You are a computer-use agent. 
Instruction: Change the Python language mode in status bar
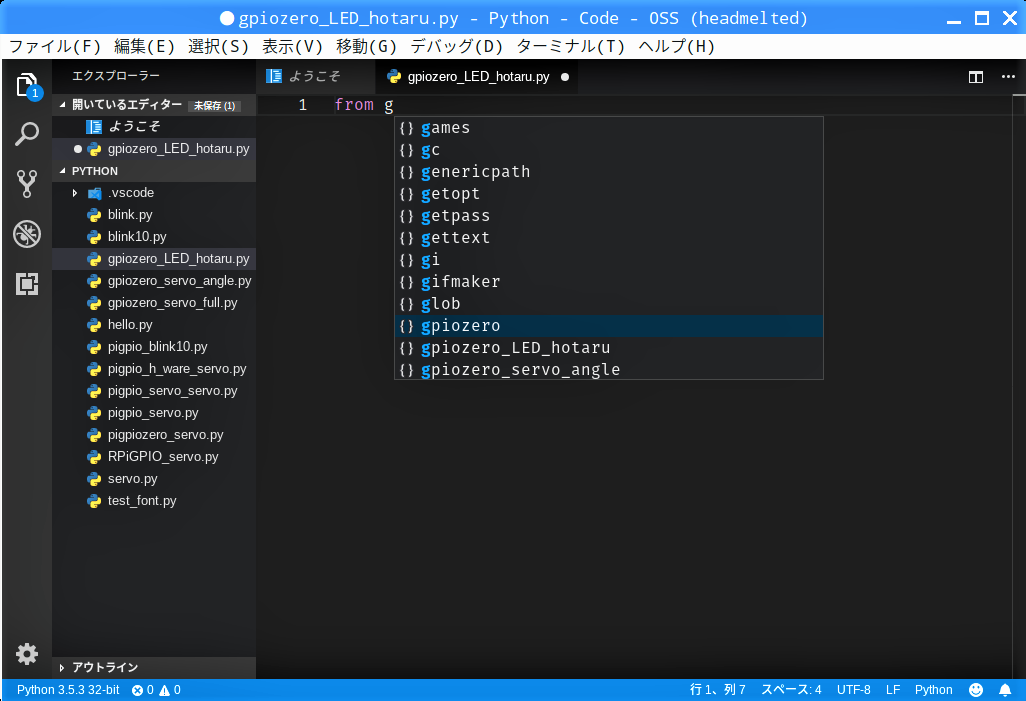click(934, 690)
